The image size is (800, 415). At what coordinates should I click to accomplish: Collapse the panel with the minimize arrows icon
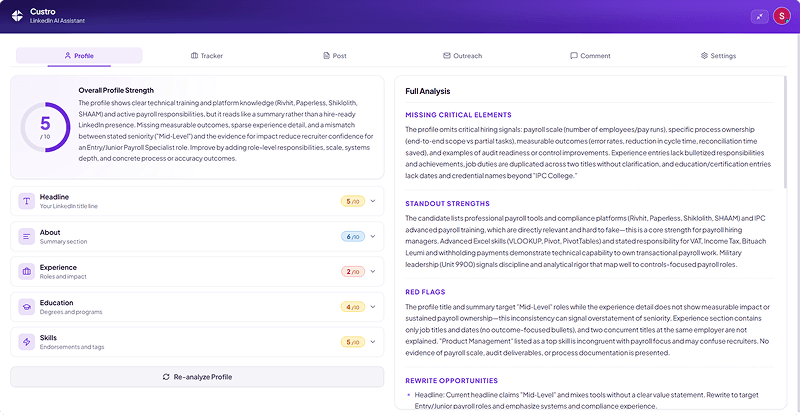pyautogui.click(x=760, y=16)
